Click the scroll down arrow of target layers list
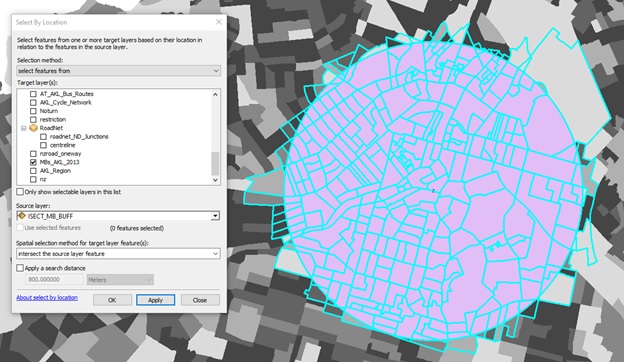The width and height of the screenshot is (624, 362). click(215, 180)
